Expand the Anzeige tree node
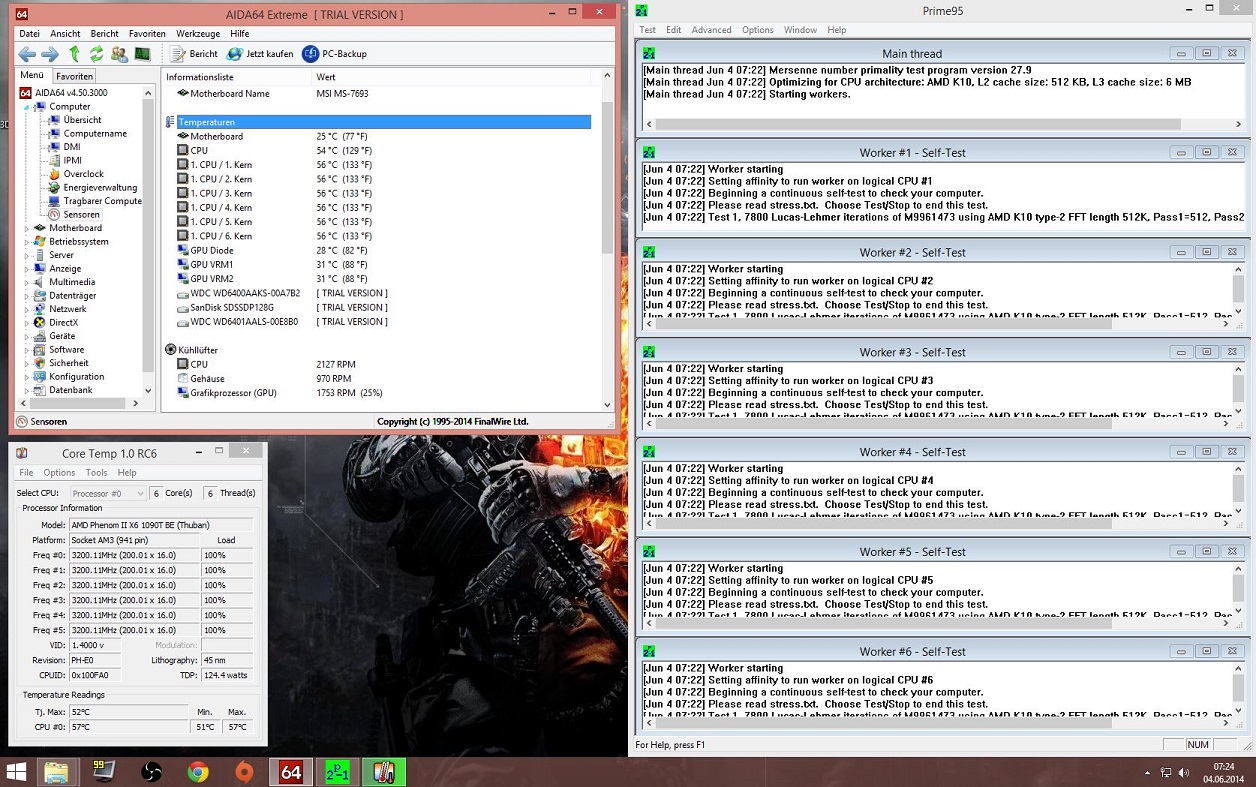 click(28, 269)
